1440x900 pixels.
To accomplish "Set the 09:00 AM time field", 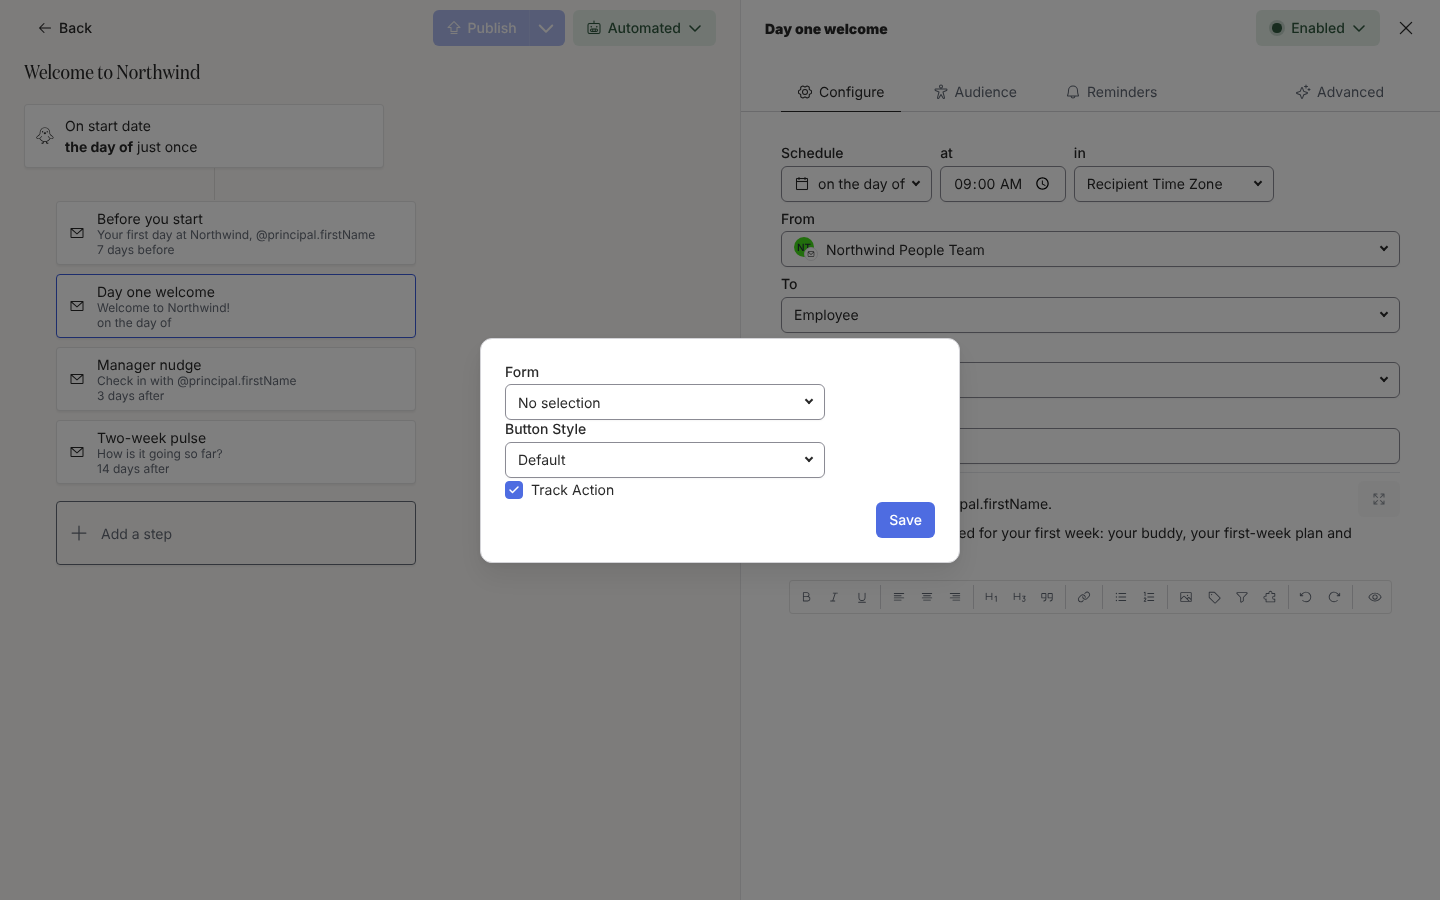I will pos(1003,184).
